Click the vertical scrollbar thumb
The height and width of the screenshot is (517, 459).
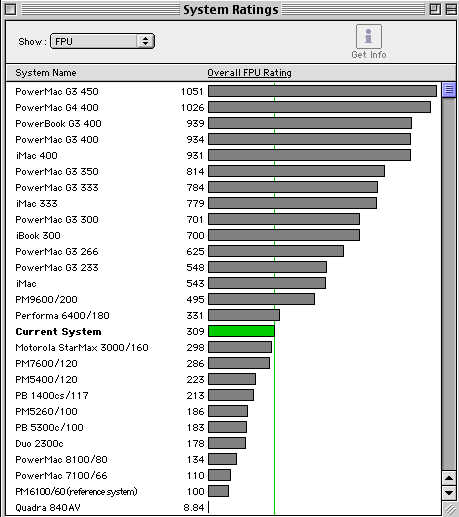(x=449, y=90)
